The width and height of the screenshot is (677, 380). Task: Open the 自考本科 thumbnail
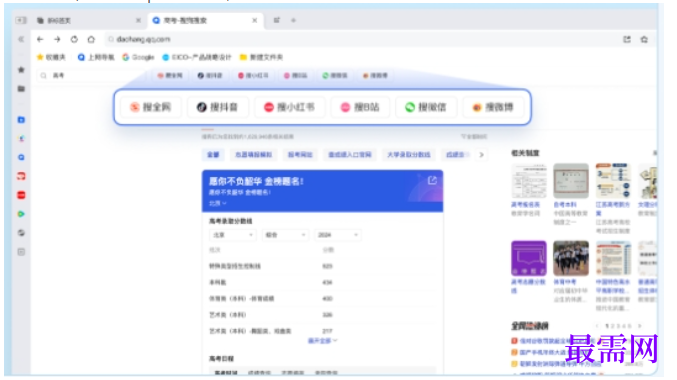tap(571, 180)
